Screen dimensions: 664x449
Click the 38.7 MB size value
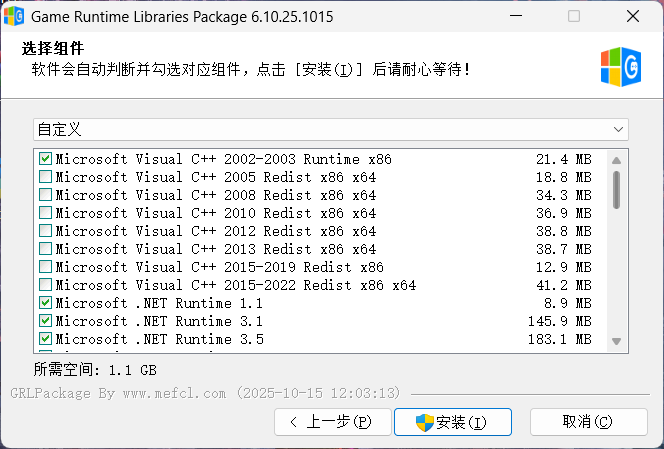tap(564, 249)
